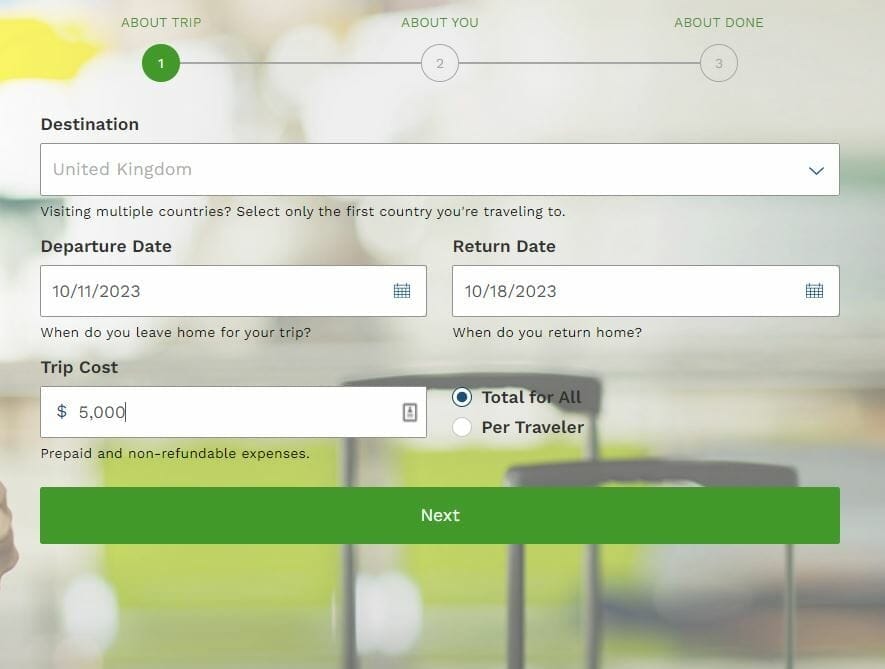Open the Departure Date calendar icon
This screenshot has height=669, width=885.
click(x=402, y=291)
